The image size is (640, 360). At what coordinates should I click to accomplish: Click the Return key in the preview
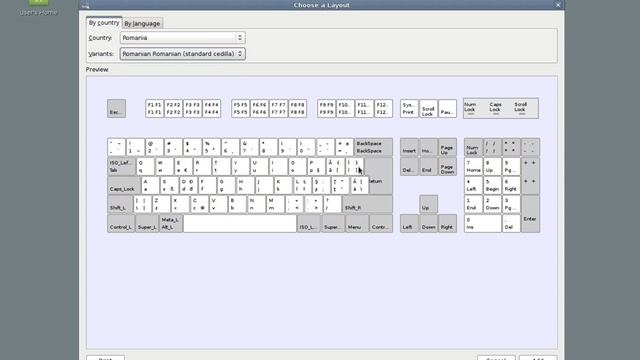pyautogui.click(x=380, y=176)
